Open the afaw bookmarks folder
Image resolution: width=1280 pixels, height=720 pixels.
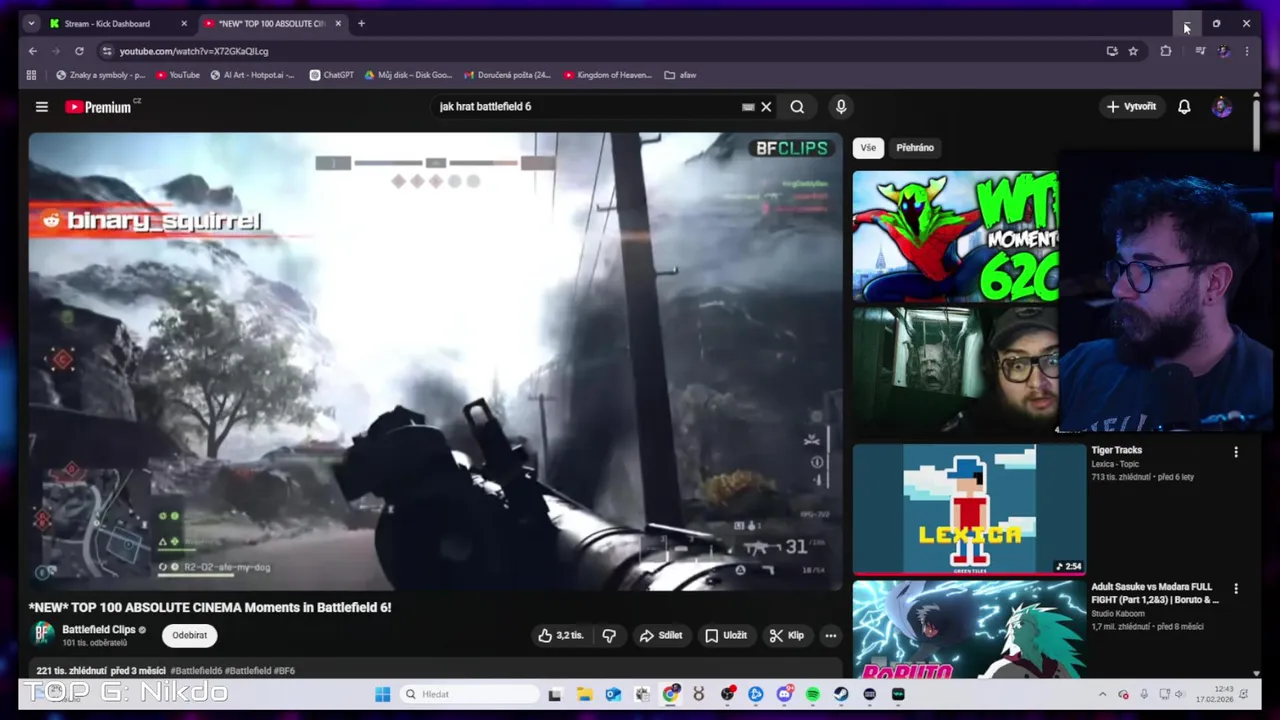[680, 75]
